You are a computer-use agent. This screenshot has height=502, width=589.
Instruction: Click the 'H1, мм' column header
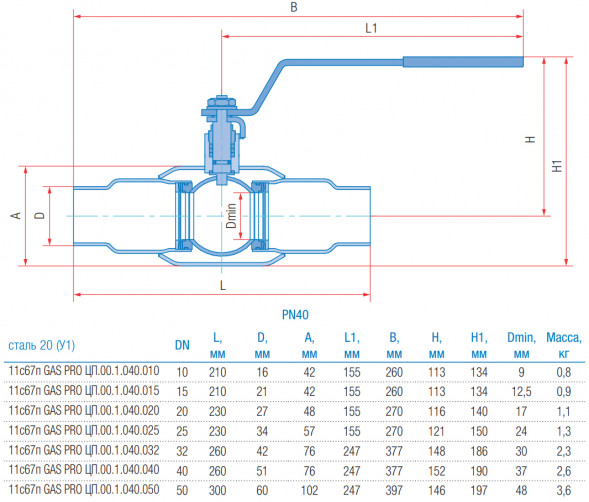click(x=479, y=345)
